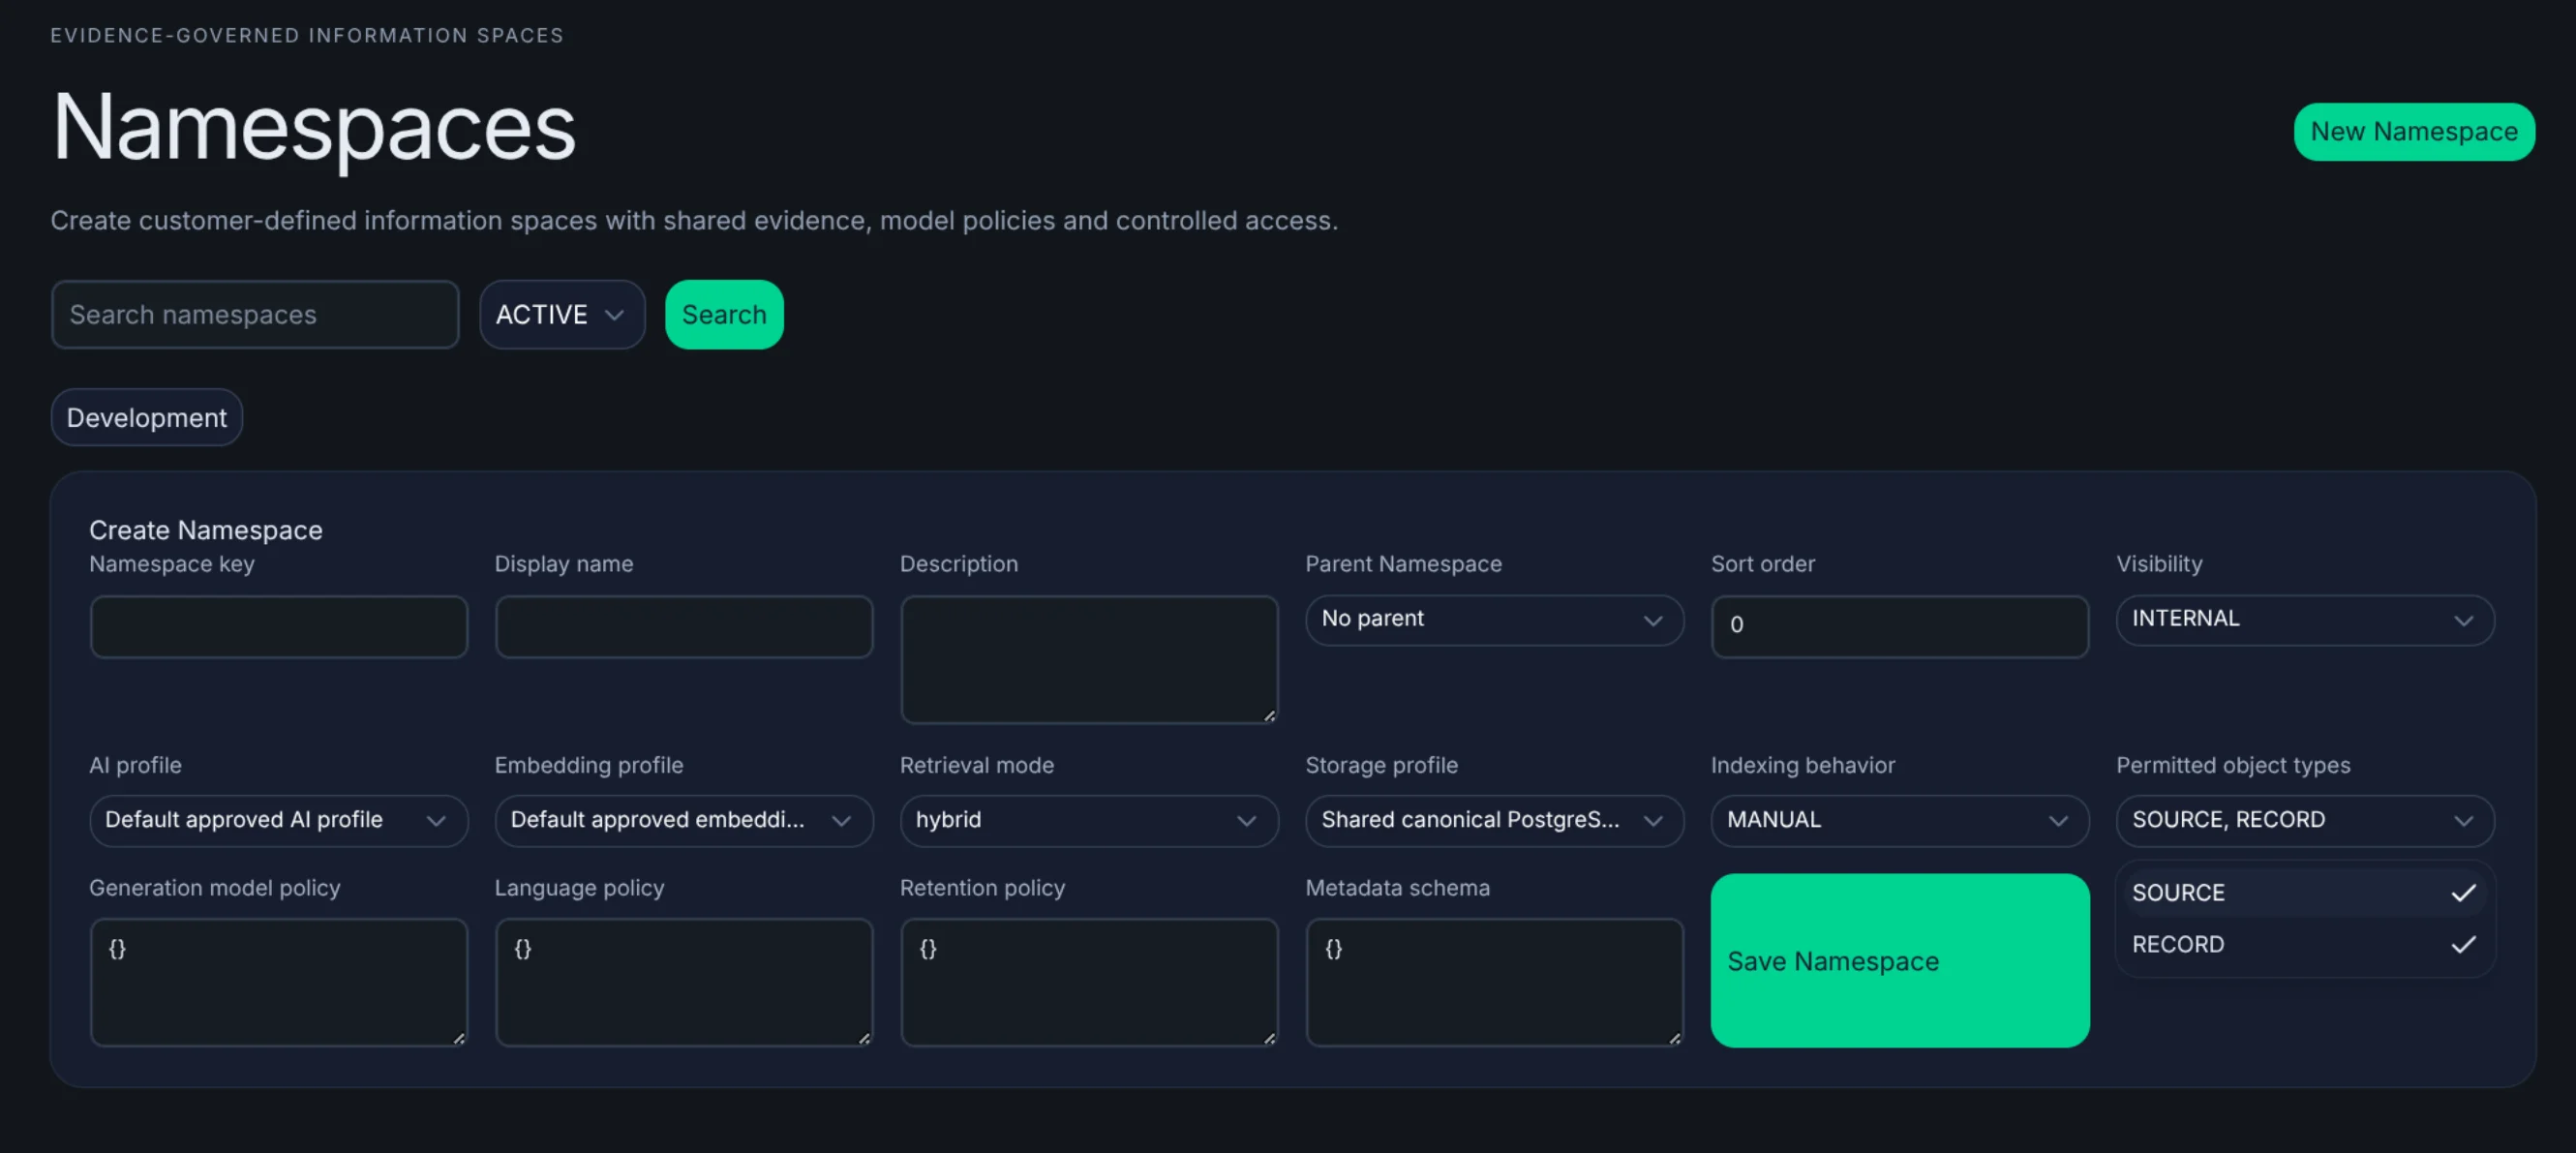Click the Metadata schema textarea
This screenshot has width=2576, height=1153.
[x=1494, y=982]
